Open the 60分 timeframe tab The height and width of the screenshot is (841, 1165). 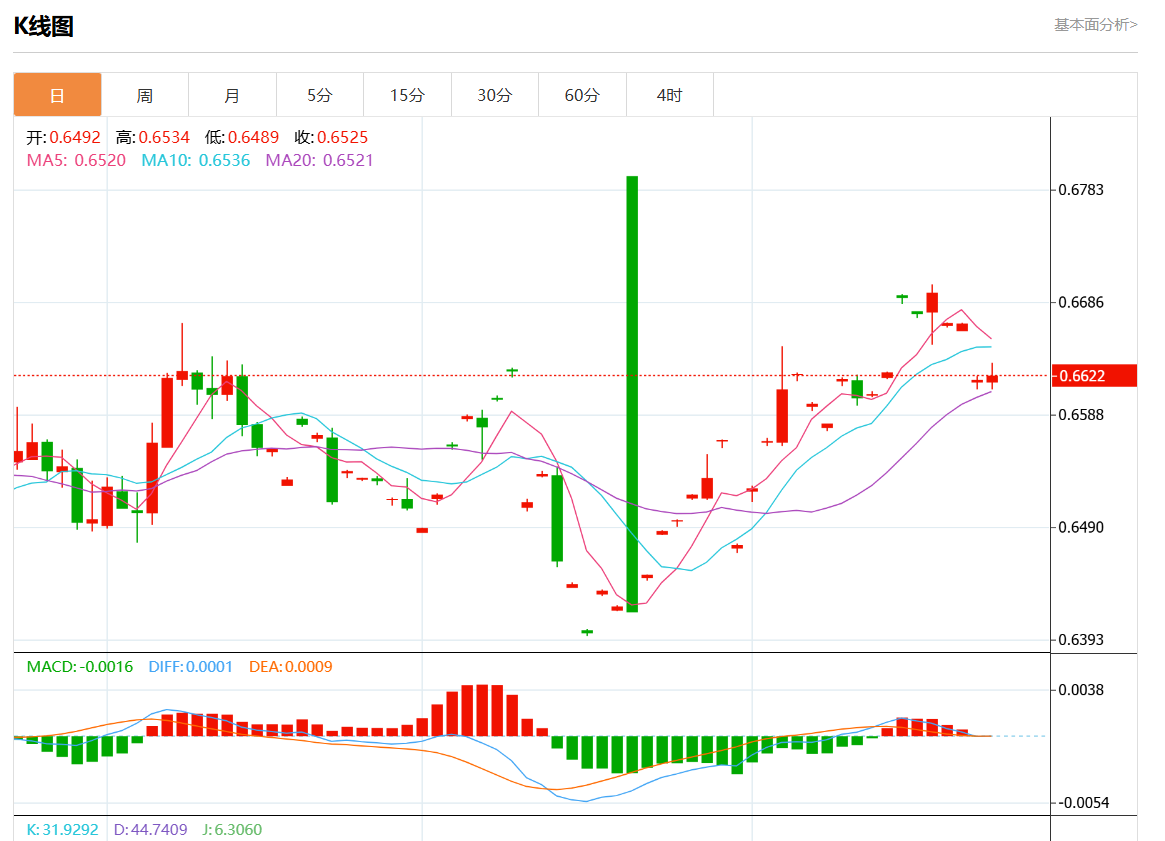(582, 95)
